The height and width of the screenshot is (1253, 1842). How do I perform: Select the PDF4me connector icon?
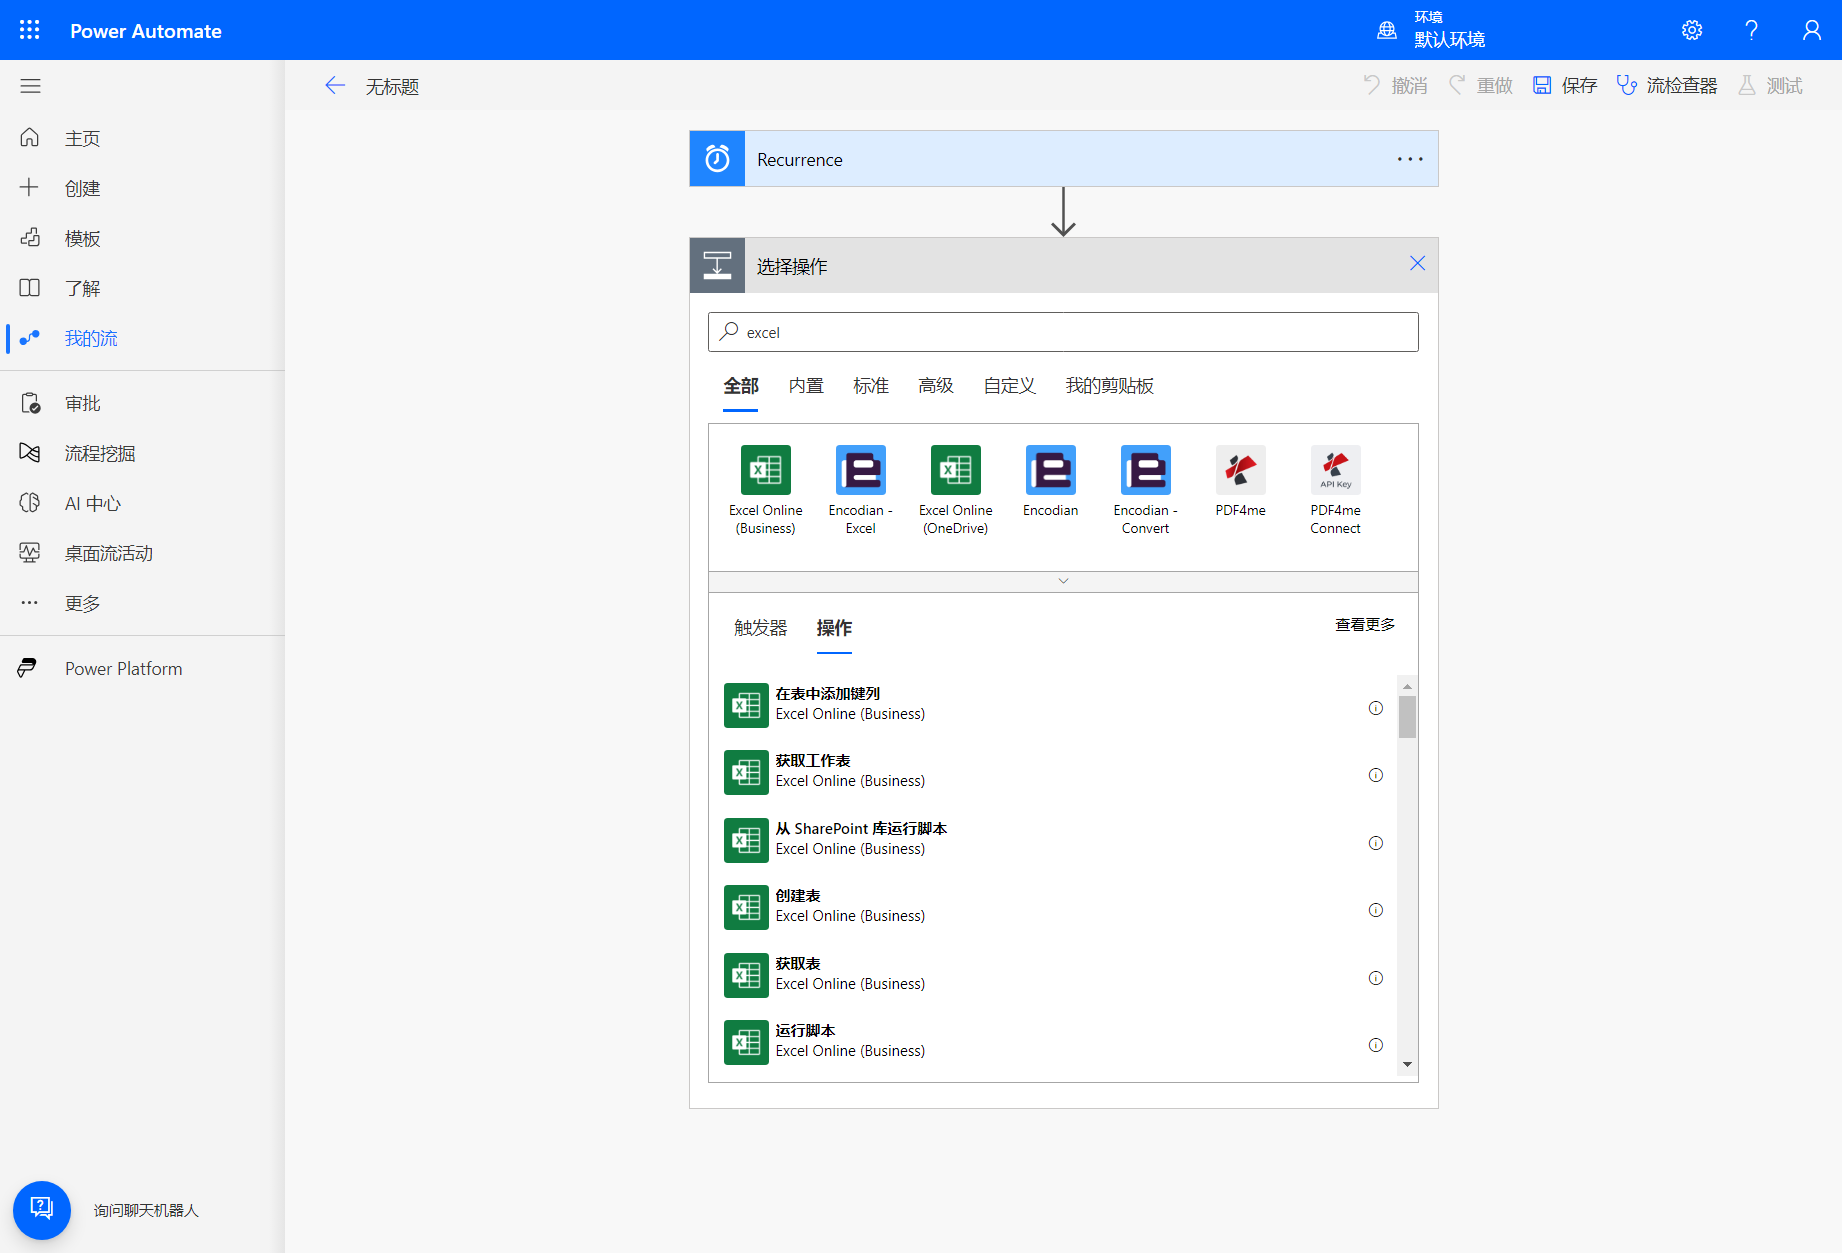tap(1240, 470)
